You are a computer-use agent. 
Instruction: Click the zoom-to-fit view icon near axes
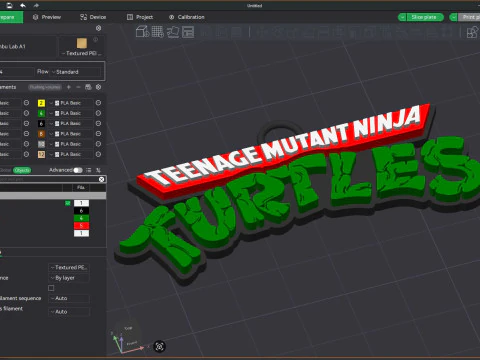(x=159, y=347)
